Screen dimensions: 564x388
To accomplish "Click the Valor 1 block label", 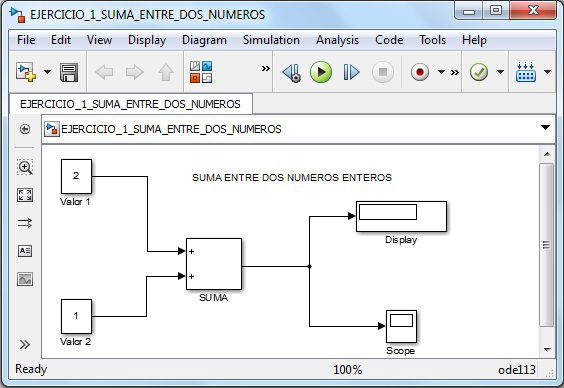I will pyautogui.click(x=75, y=202).
